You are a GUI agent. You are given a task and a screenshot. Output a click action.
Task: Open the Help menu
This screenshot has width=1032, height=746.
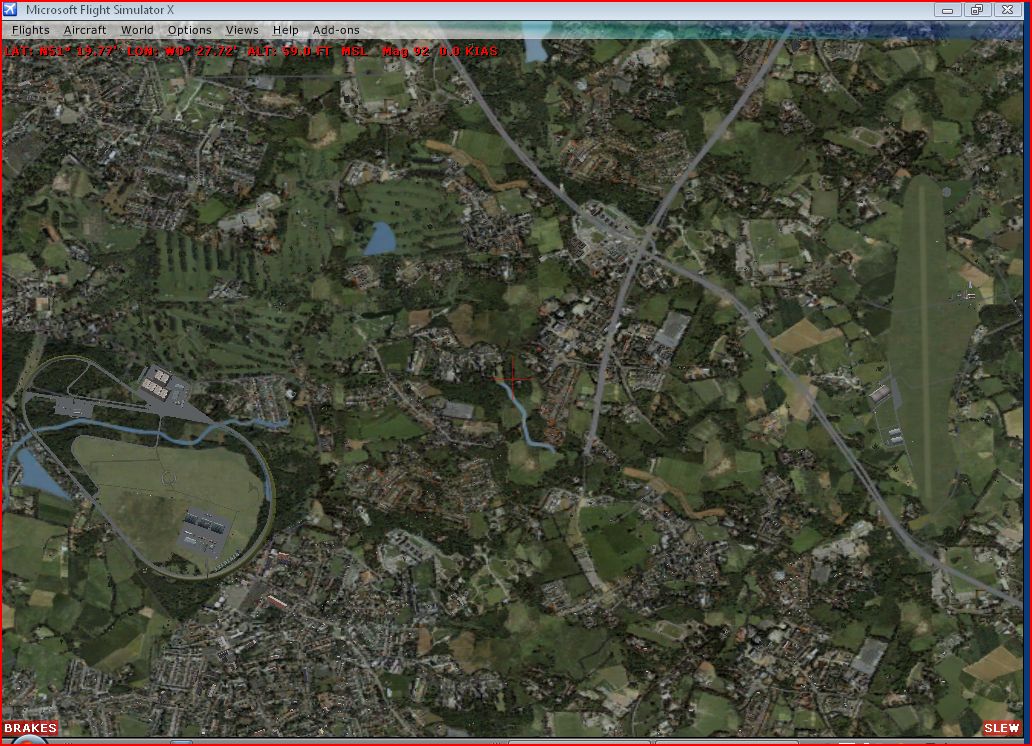click(x=286, y=30)
